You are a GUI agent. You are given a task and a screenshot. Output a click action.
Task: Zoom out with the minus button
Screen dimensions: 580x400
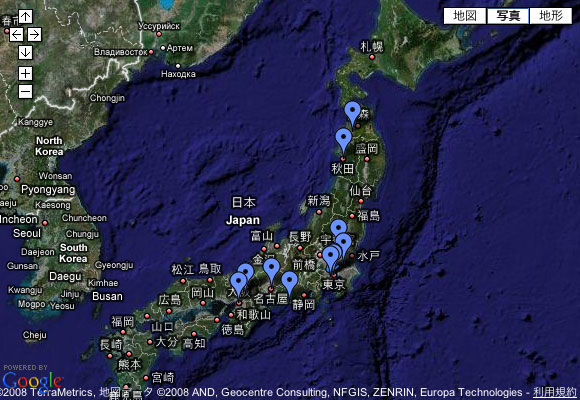coord(25,91)
